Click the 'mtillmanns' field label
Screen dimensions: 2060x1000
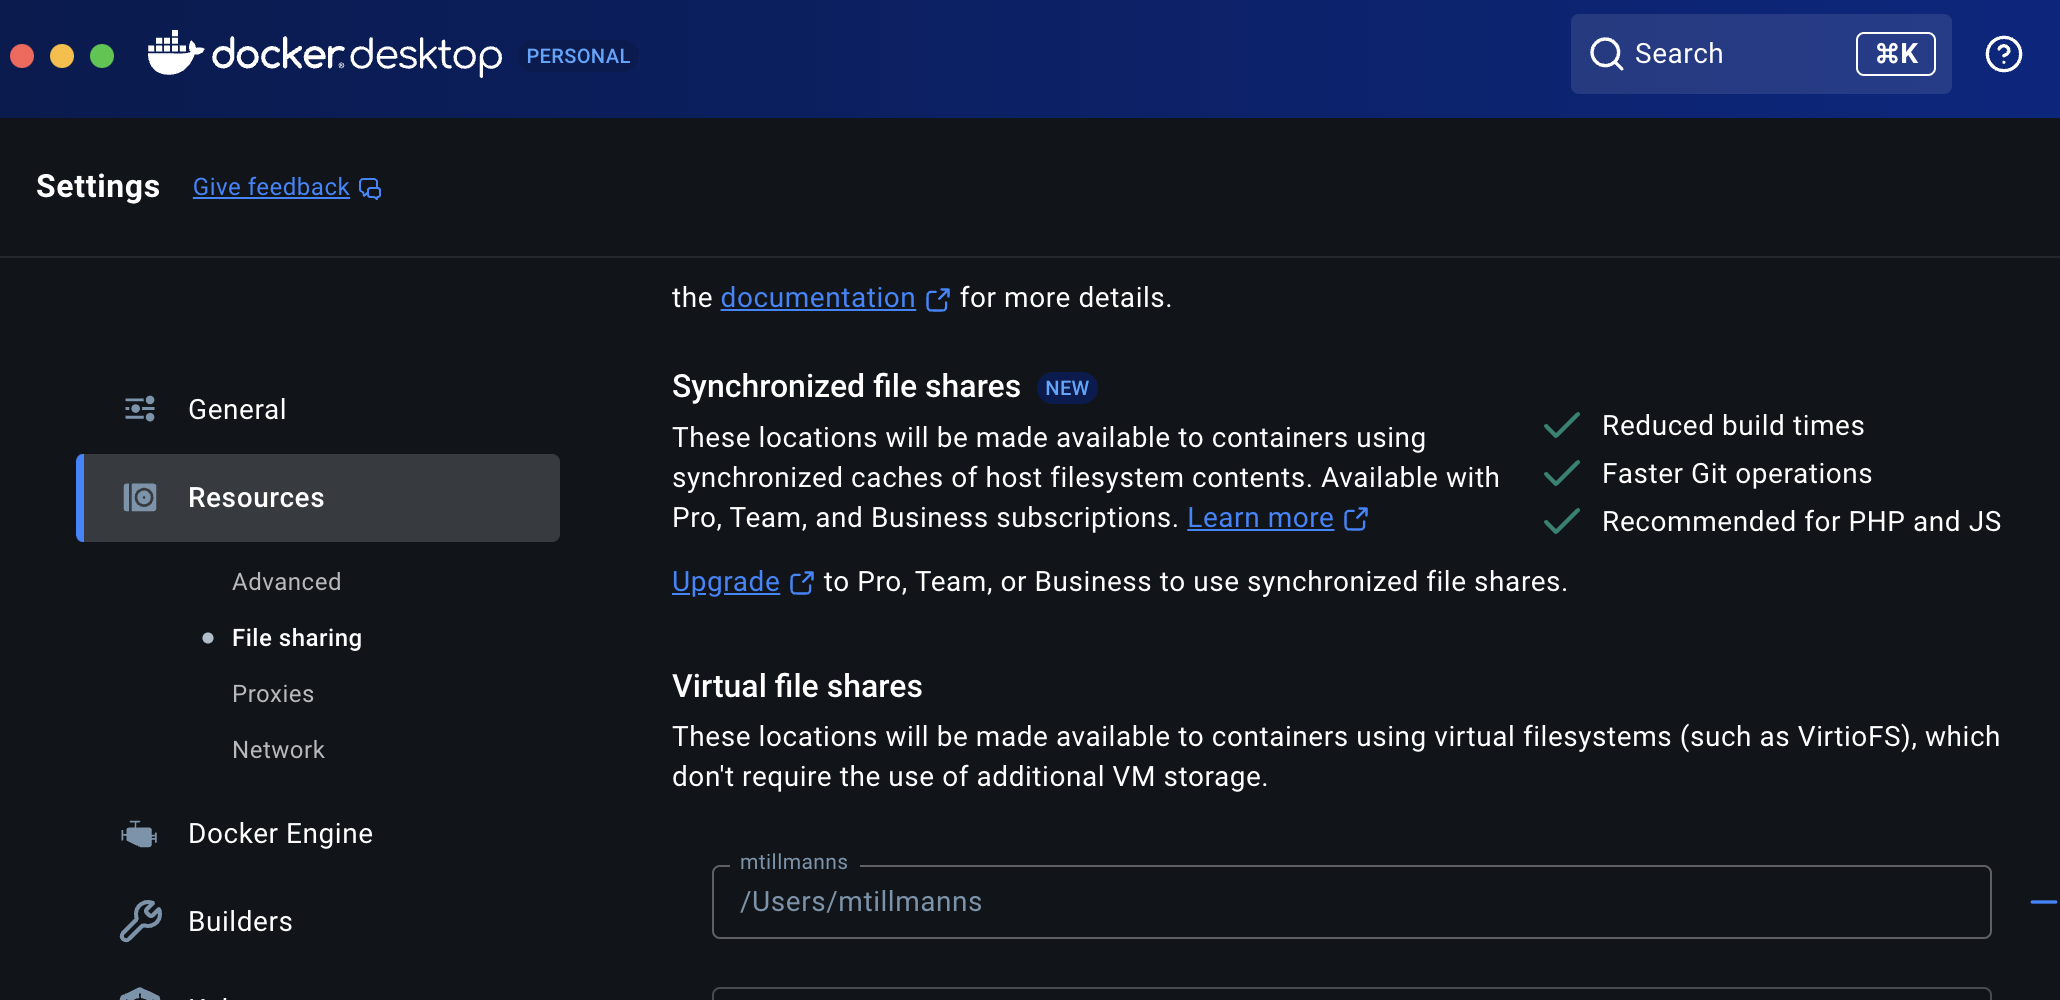pyautogui.click(x=794, y=862)
